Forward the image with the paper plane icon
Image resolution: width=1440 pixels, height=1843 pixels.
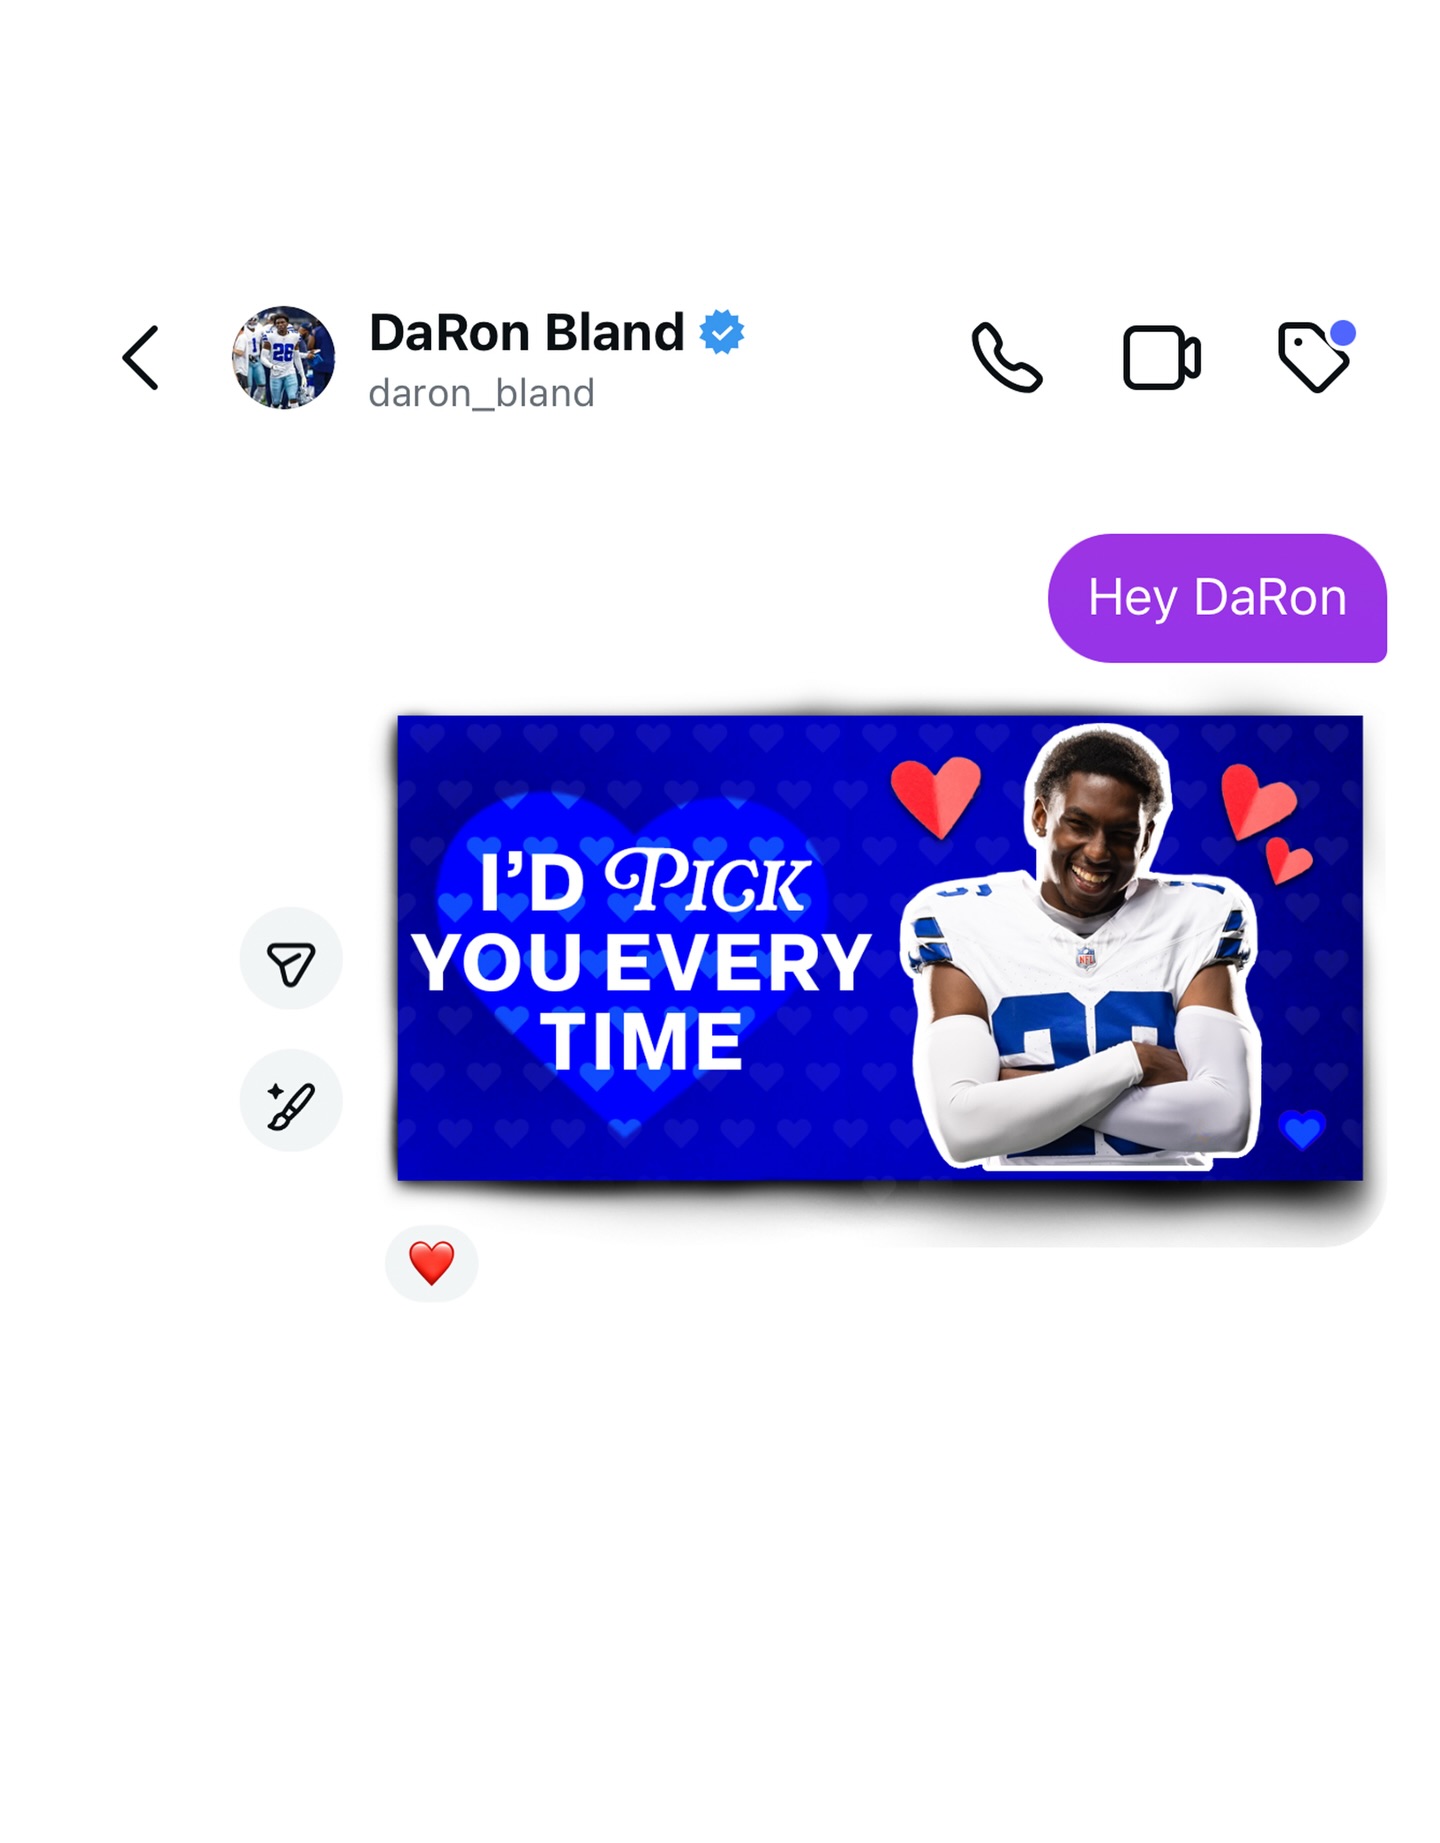click(291, 959)
